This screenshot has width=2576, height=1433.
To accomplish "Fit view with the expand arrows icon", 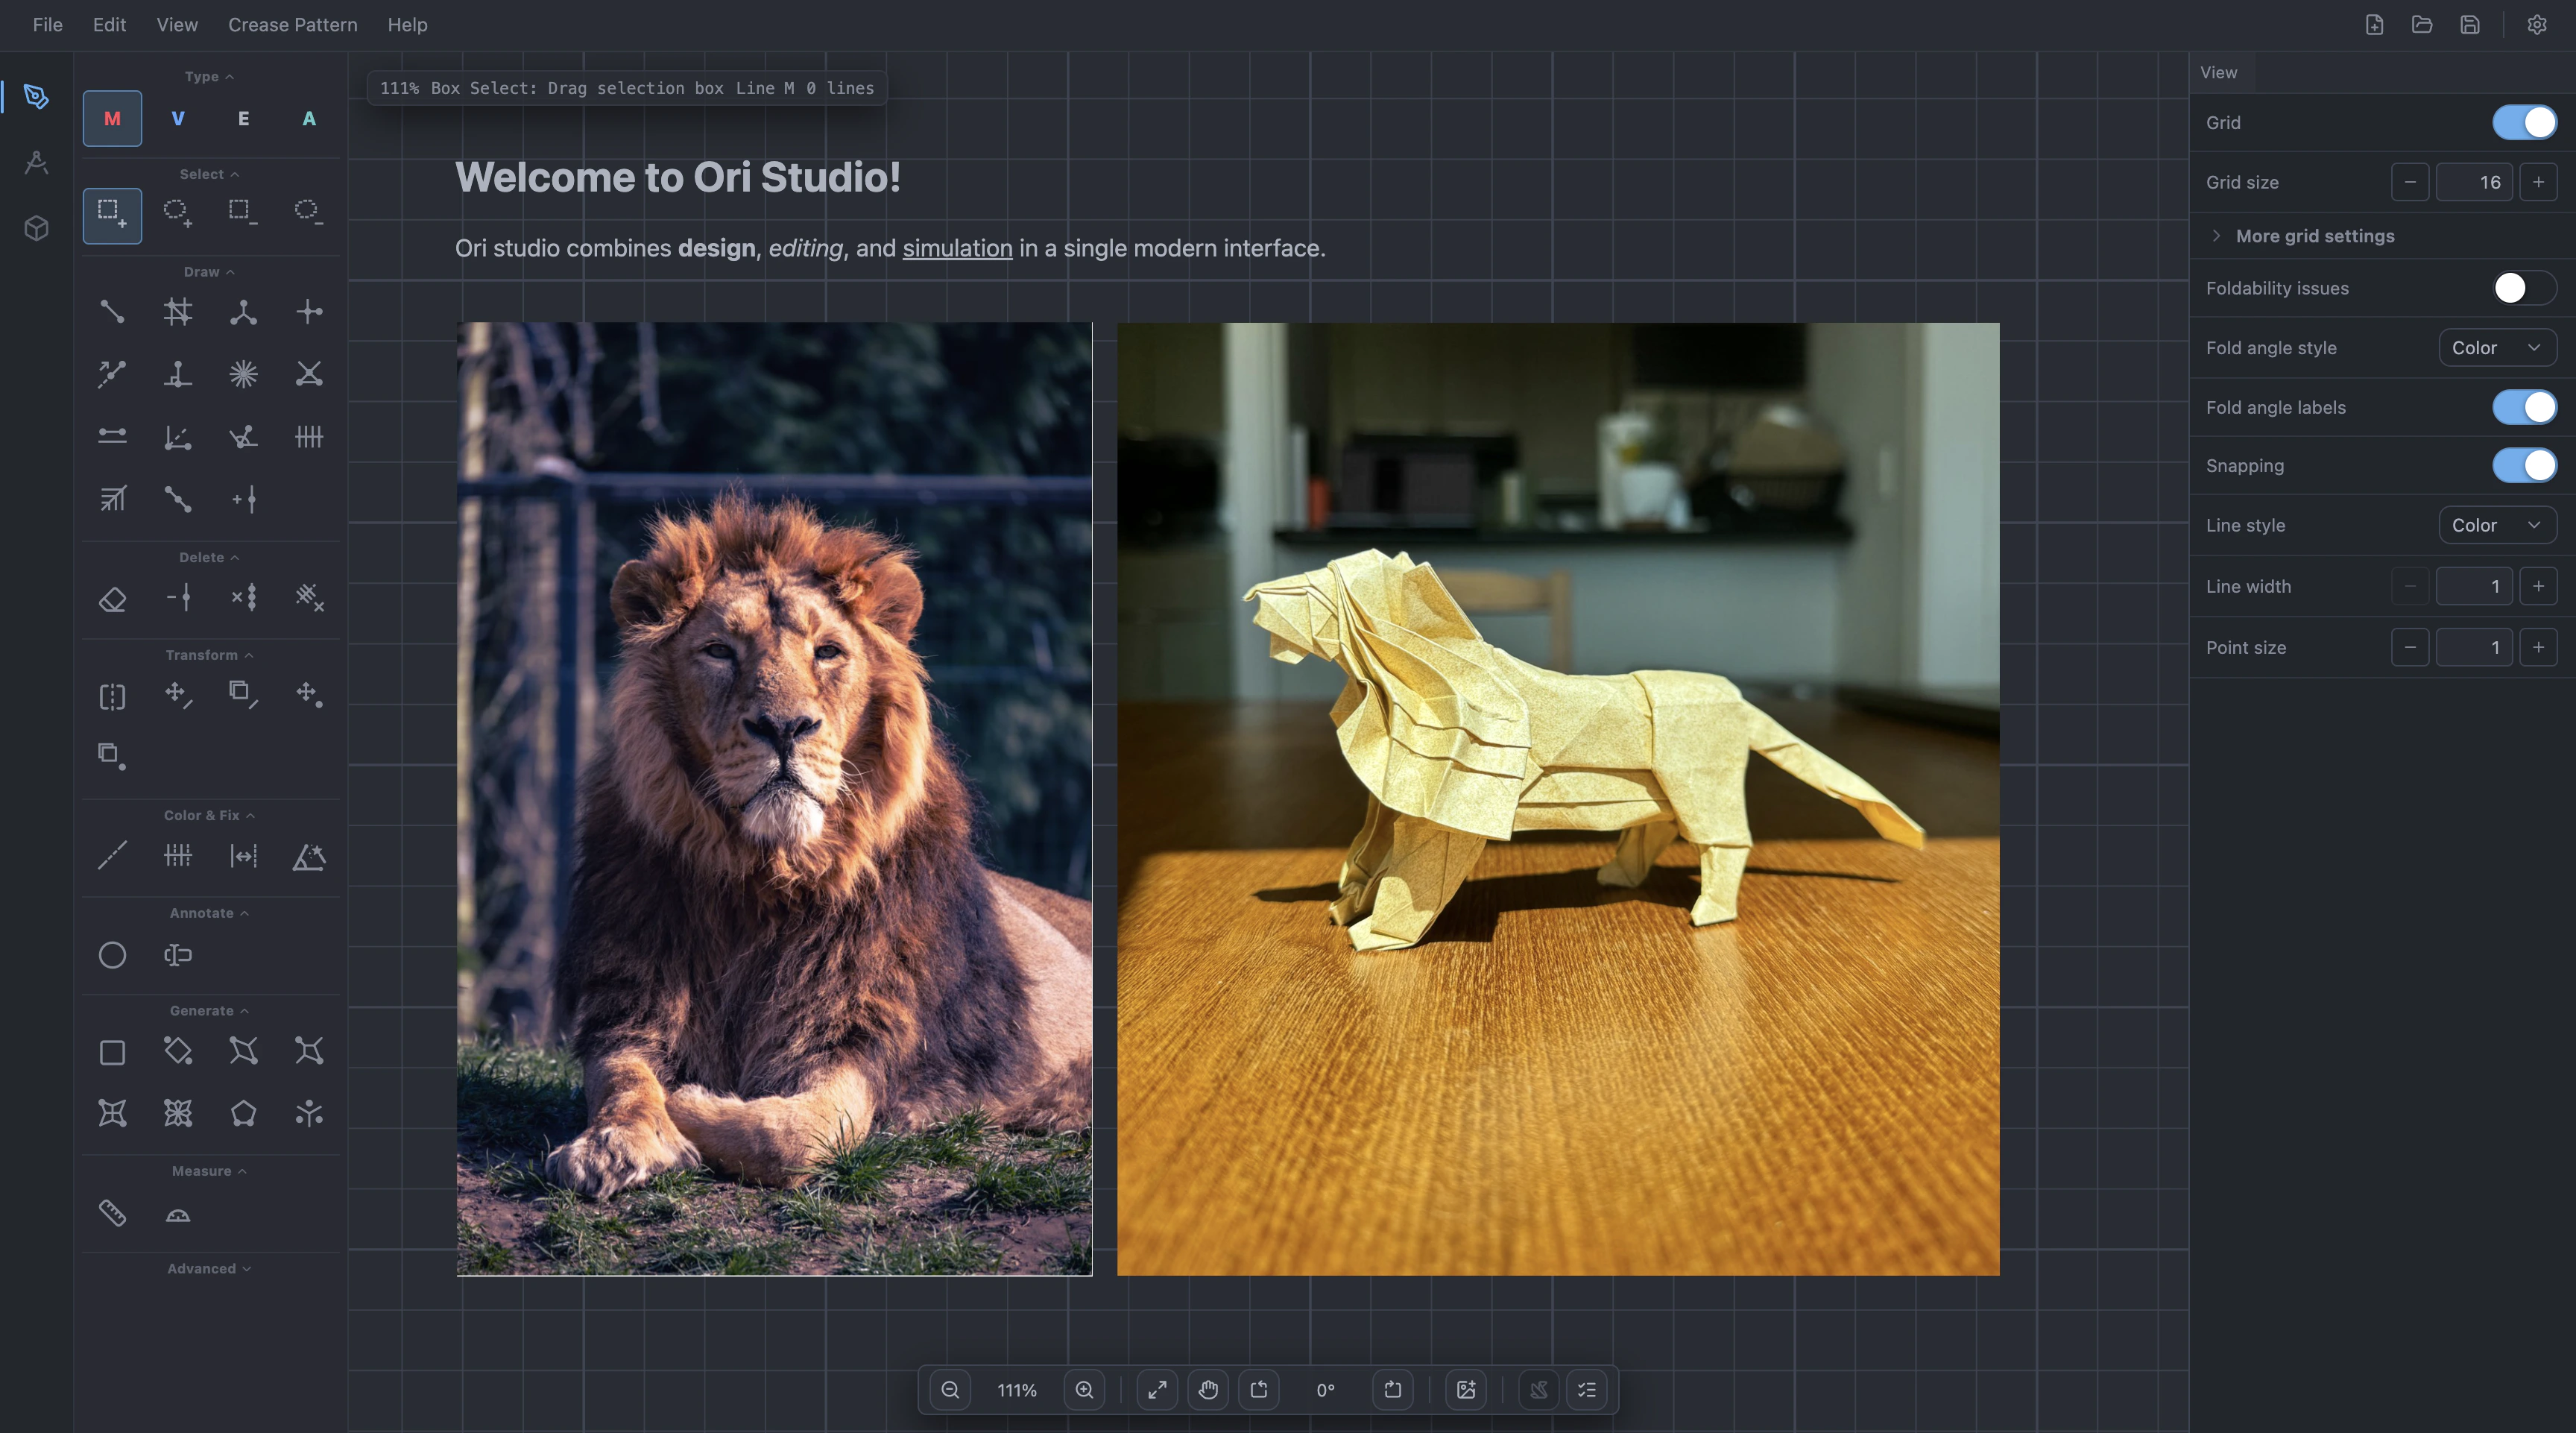I will [x=1157, y=1390].
